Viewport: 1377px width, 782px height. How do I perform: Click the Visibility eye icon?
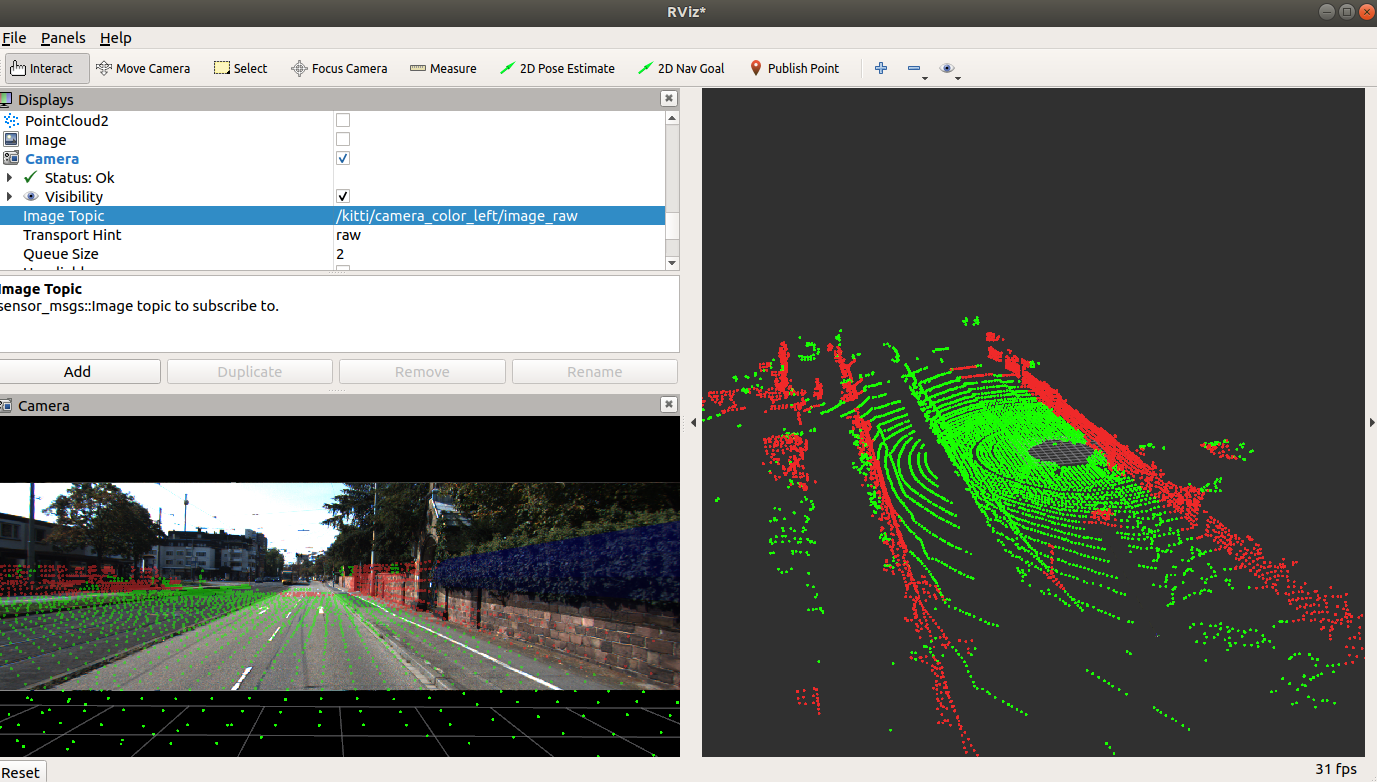pos(31,197)
